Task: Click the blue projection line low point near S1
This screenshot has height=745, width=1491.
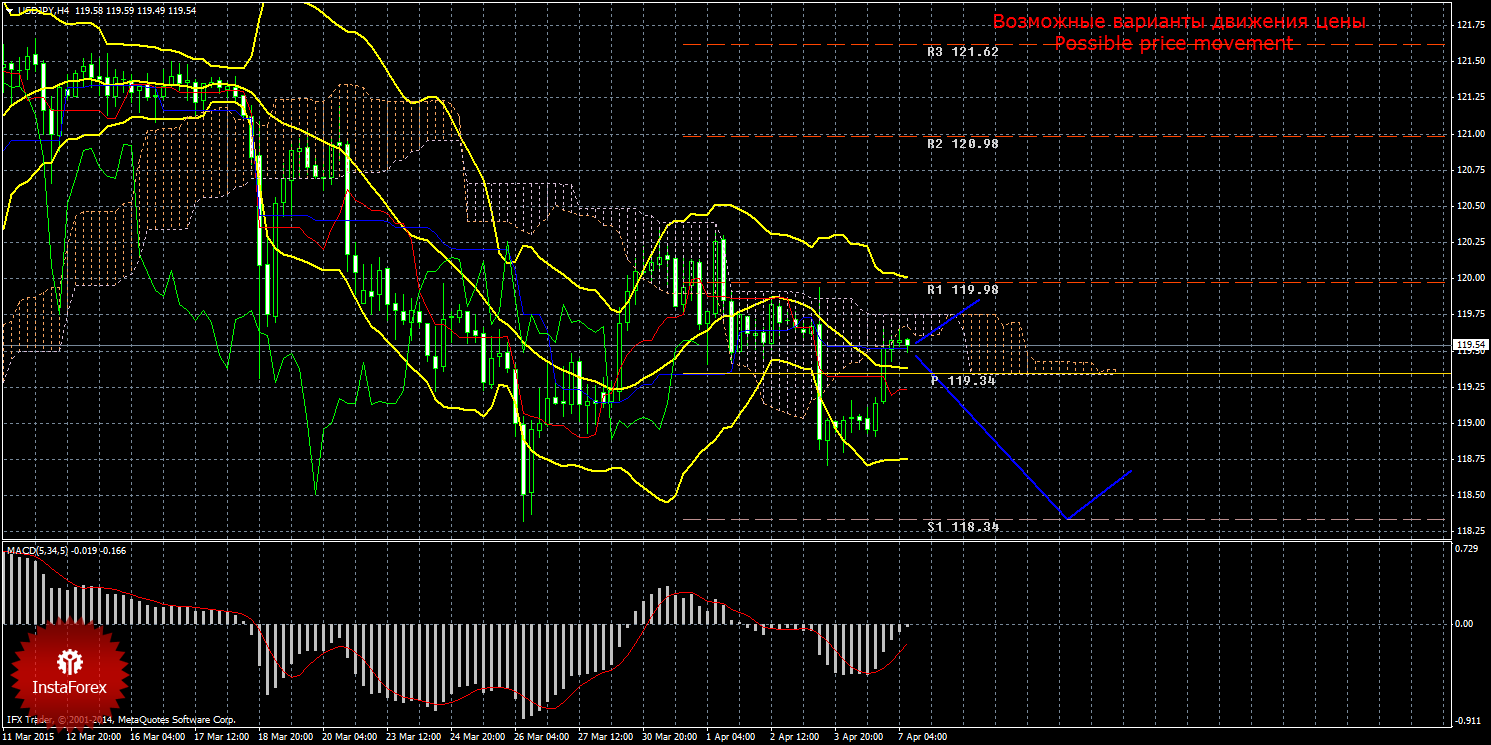Action: click(1068, 518)
